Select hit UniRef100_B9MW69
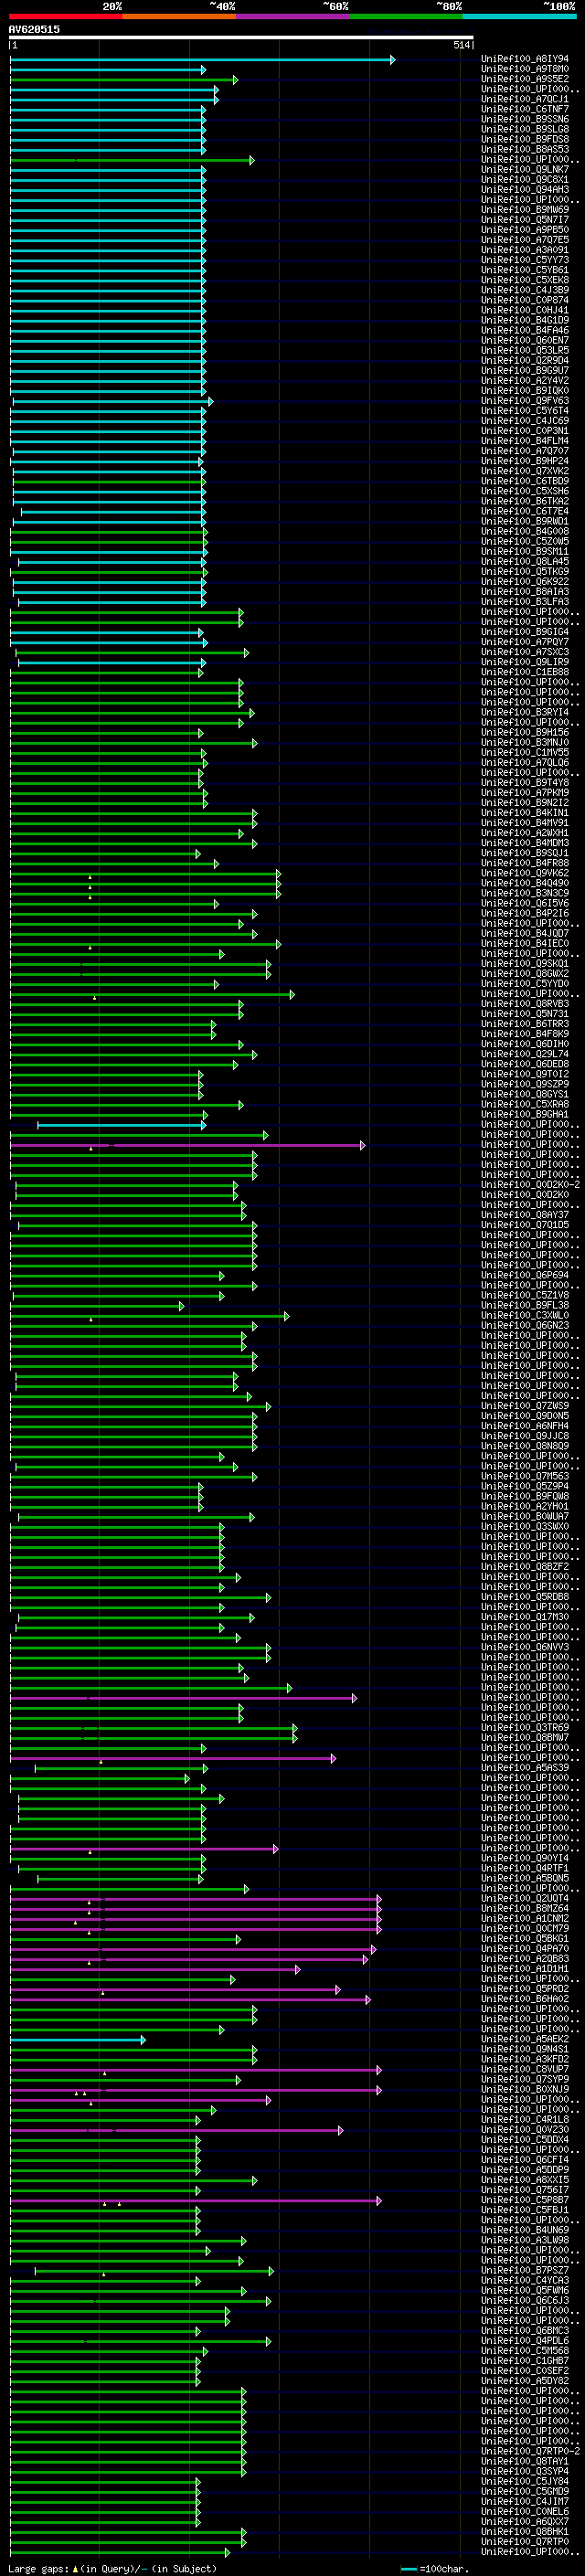 (x=524, y=210)
